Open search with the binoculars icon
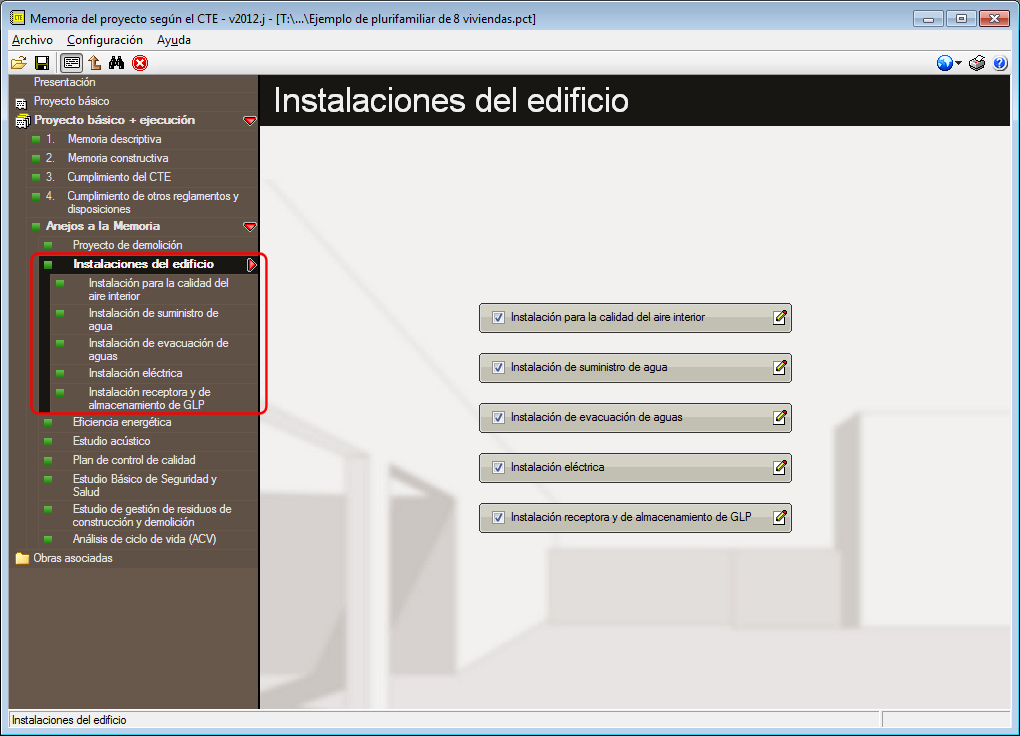The image size is (1020, 736). [116, 63]
